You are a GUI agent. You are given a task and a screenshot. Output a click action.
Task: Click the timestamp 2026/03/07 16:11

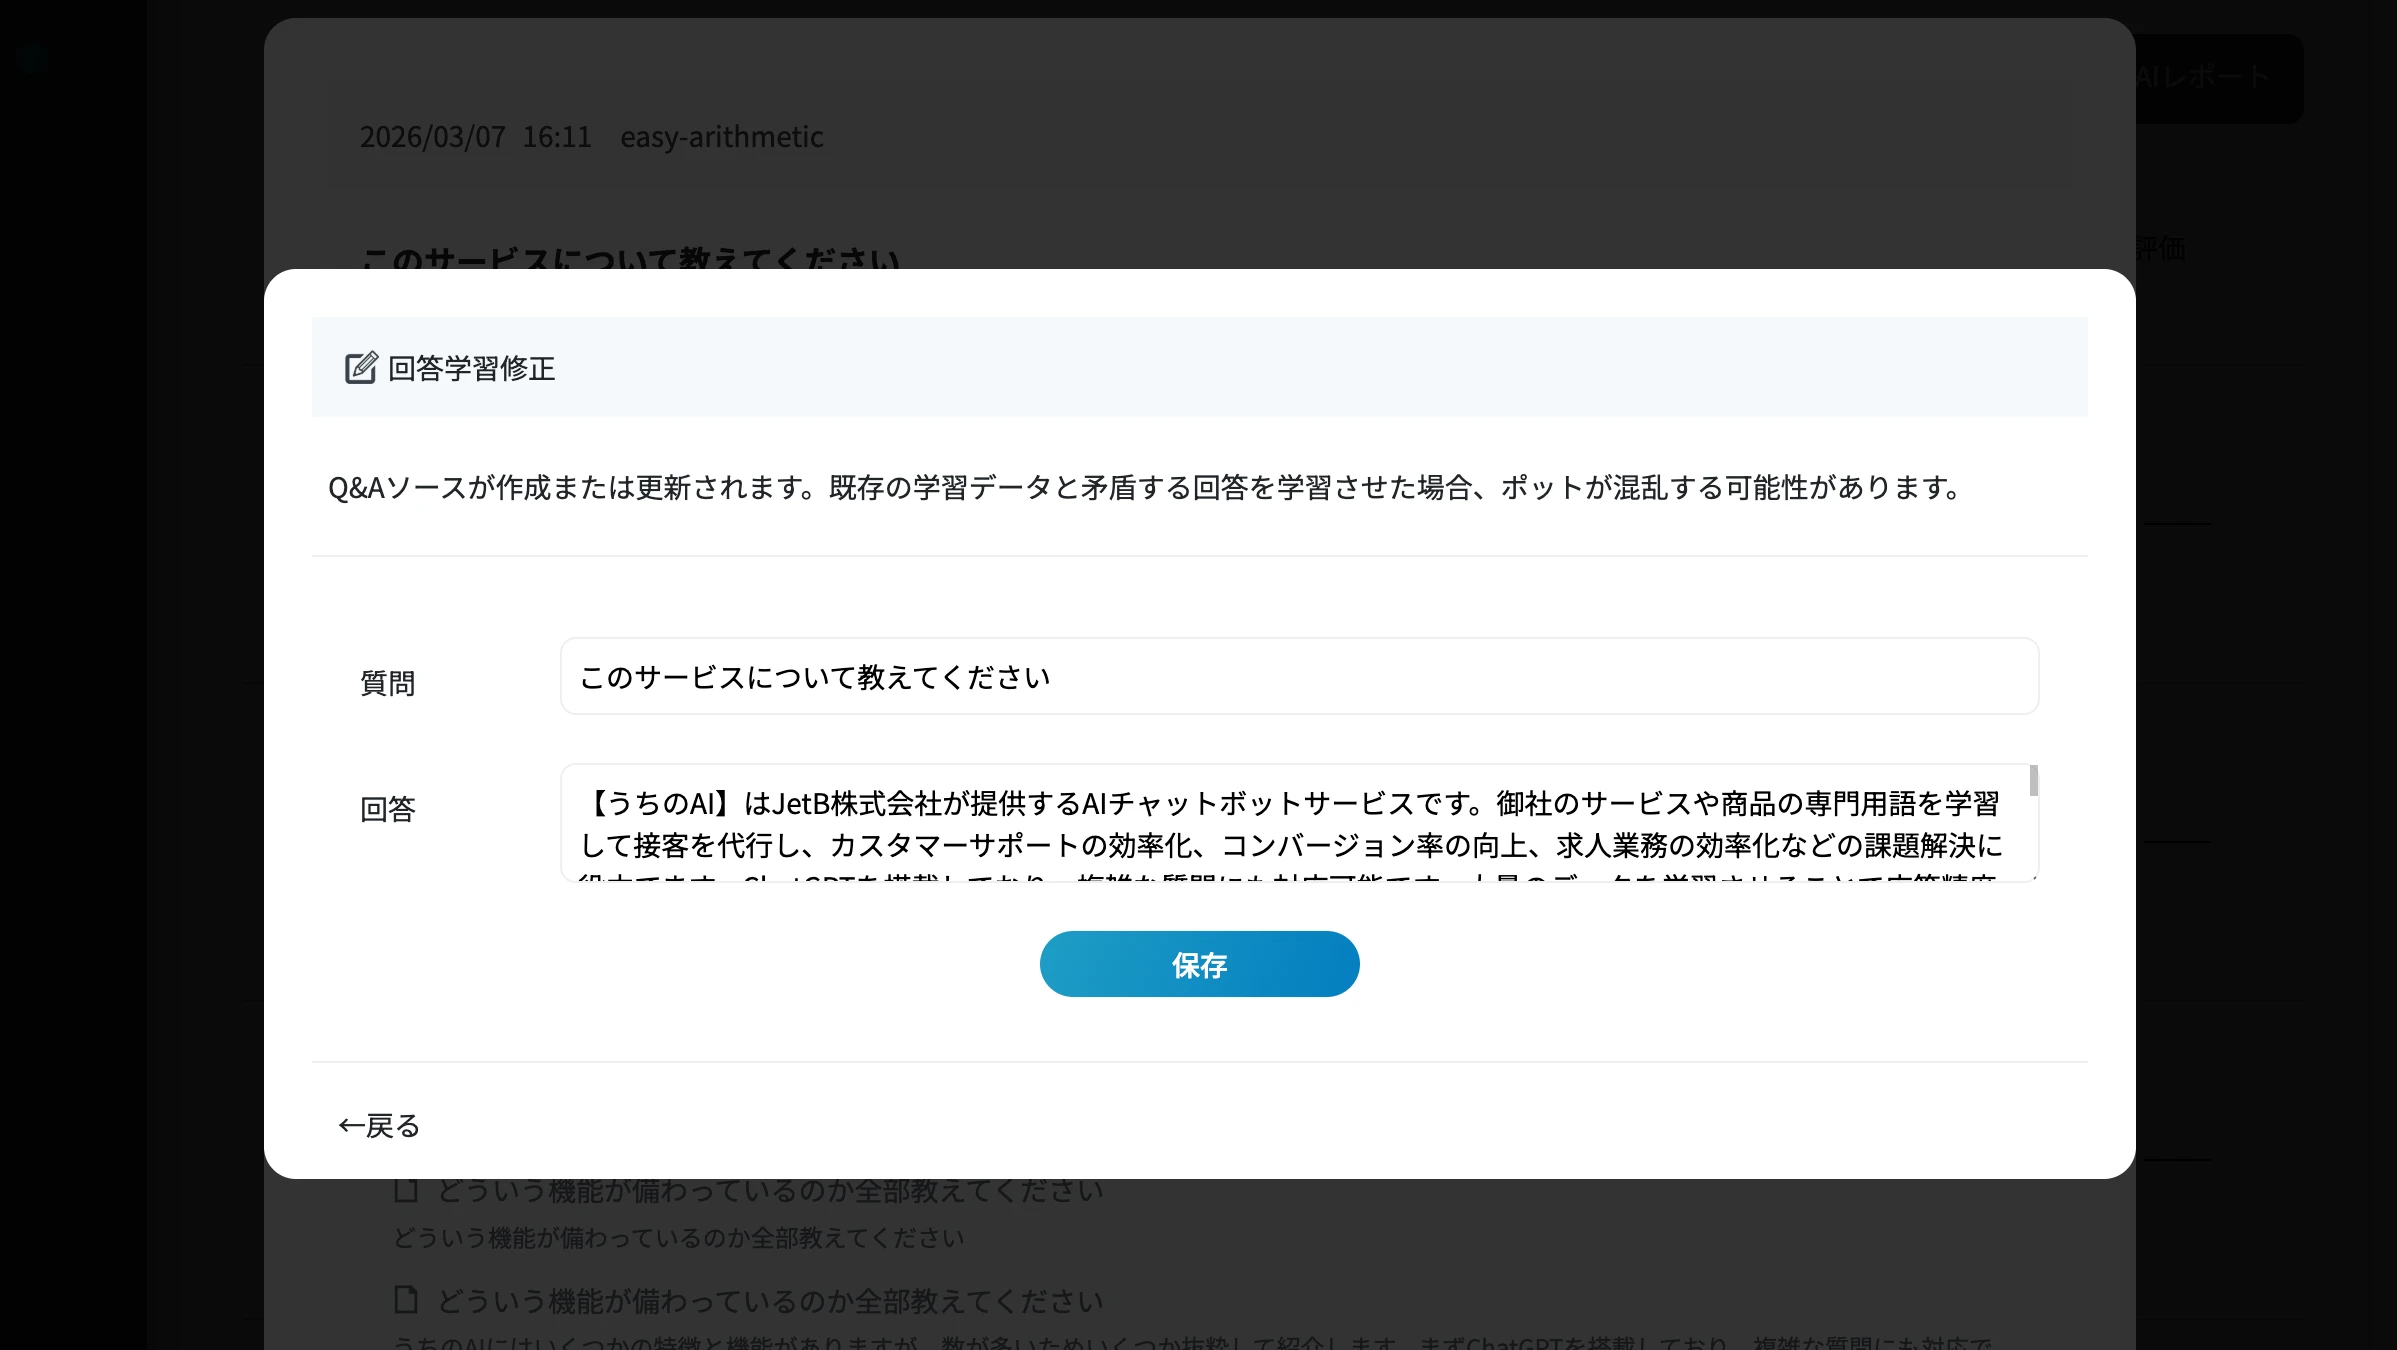coord(476,137)
